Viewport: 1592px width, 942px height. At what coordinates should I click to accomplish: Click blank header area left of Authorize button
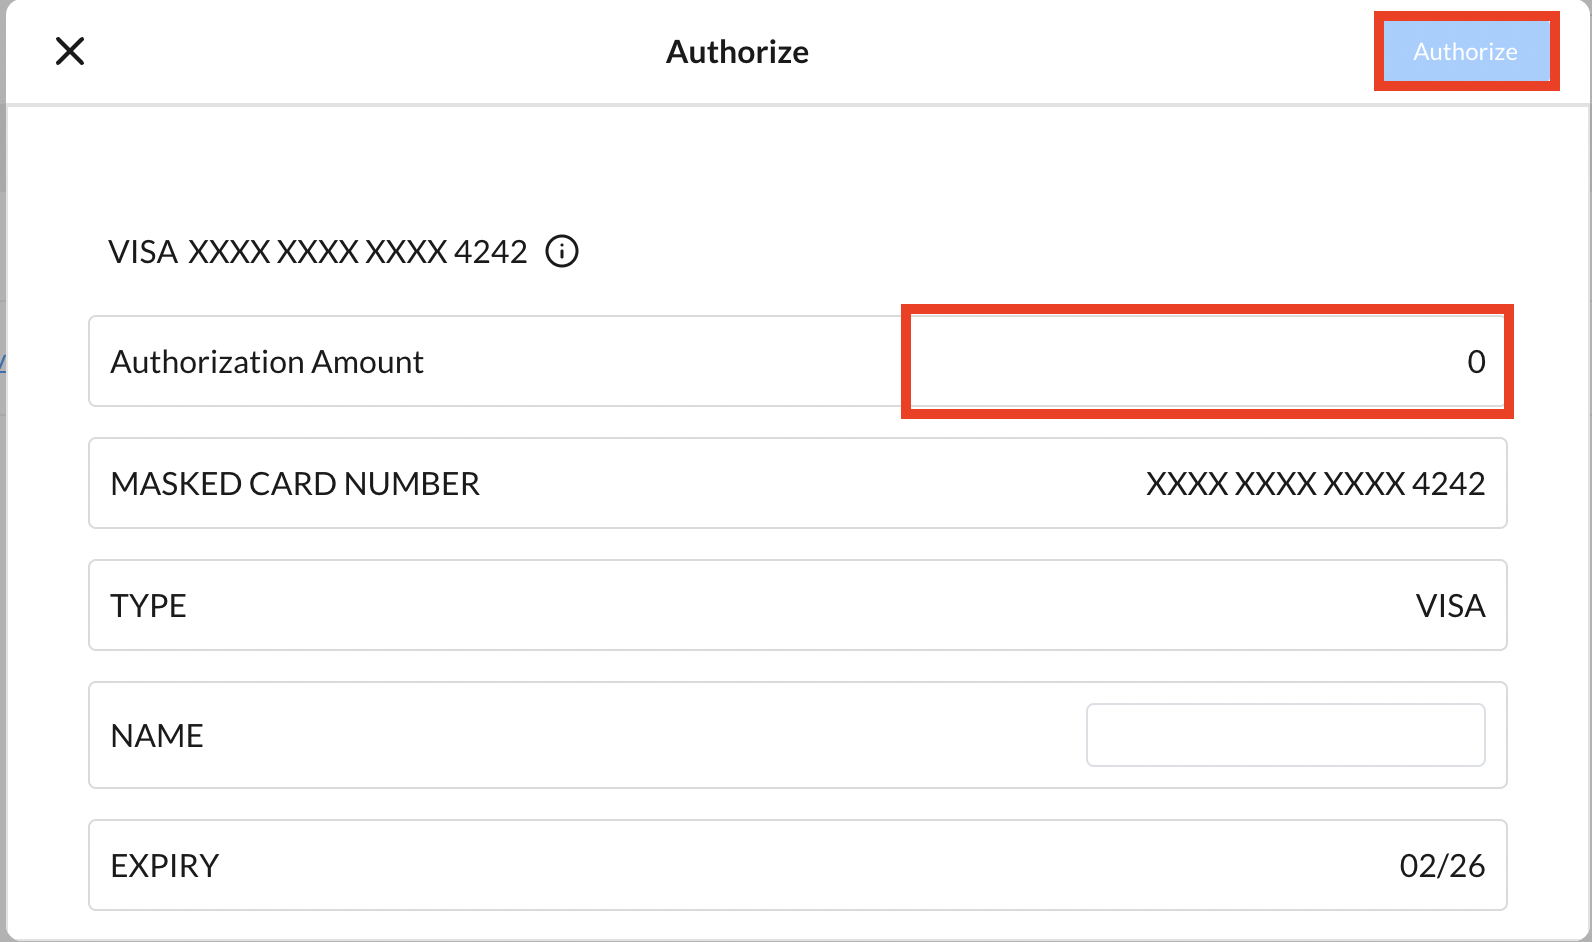[1100, 52]
